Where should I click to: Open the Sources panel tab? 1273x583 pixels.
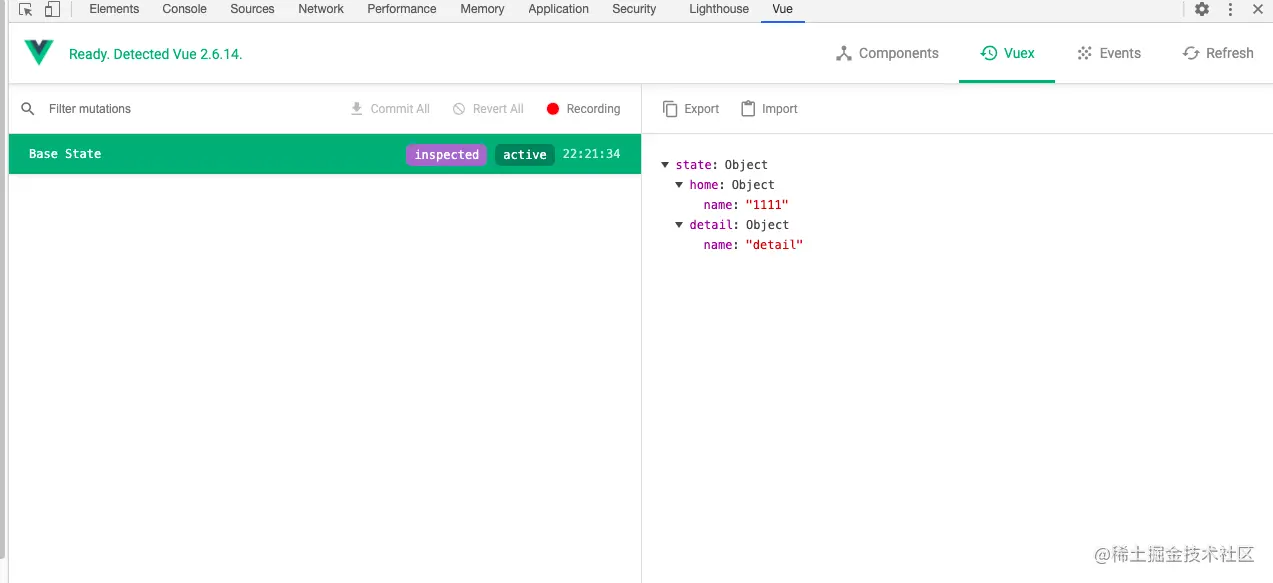252,9
